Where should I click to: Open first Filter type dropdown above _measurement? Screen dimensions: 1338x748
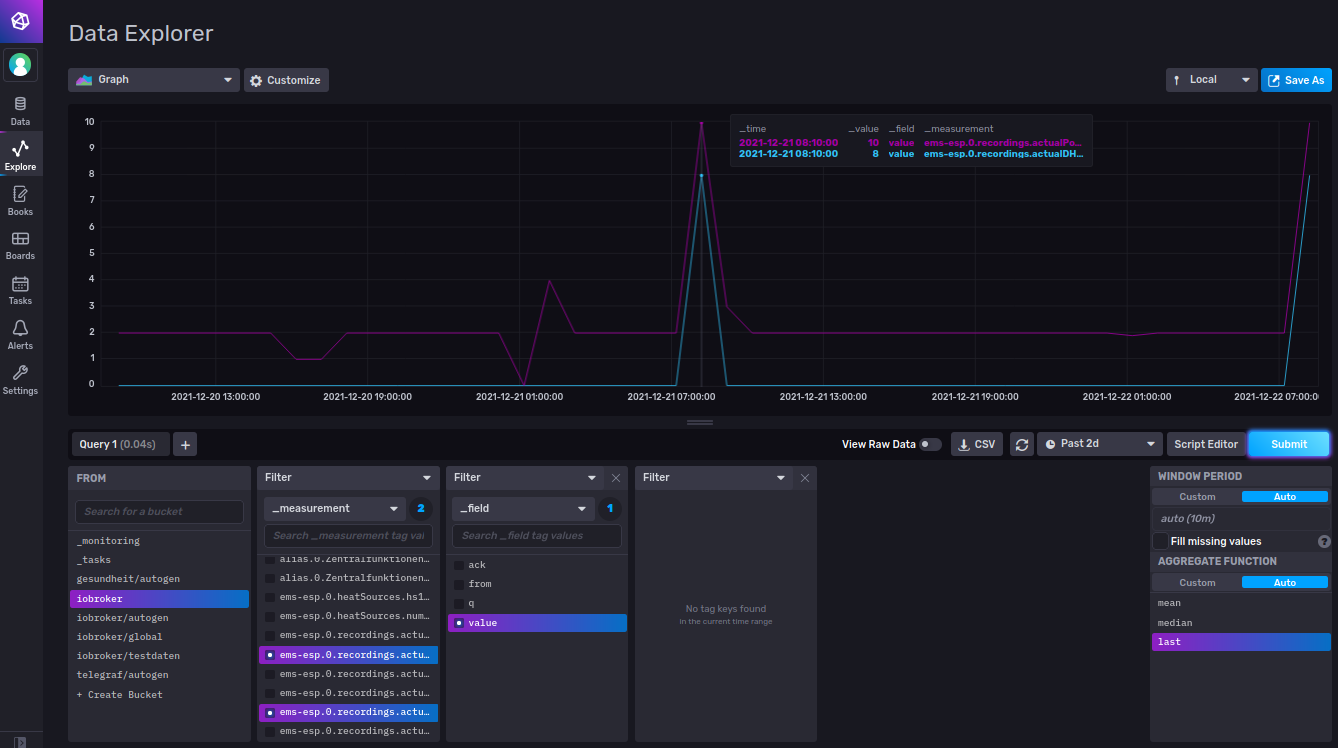[x=348, y=478]
